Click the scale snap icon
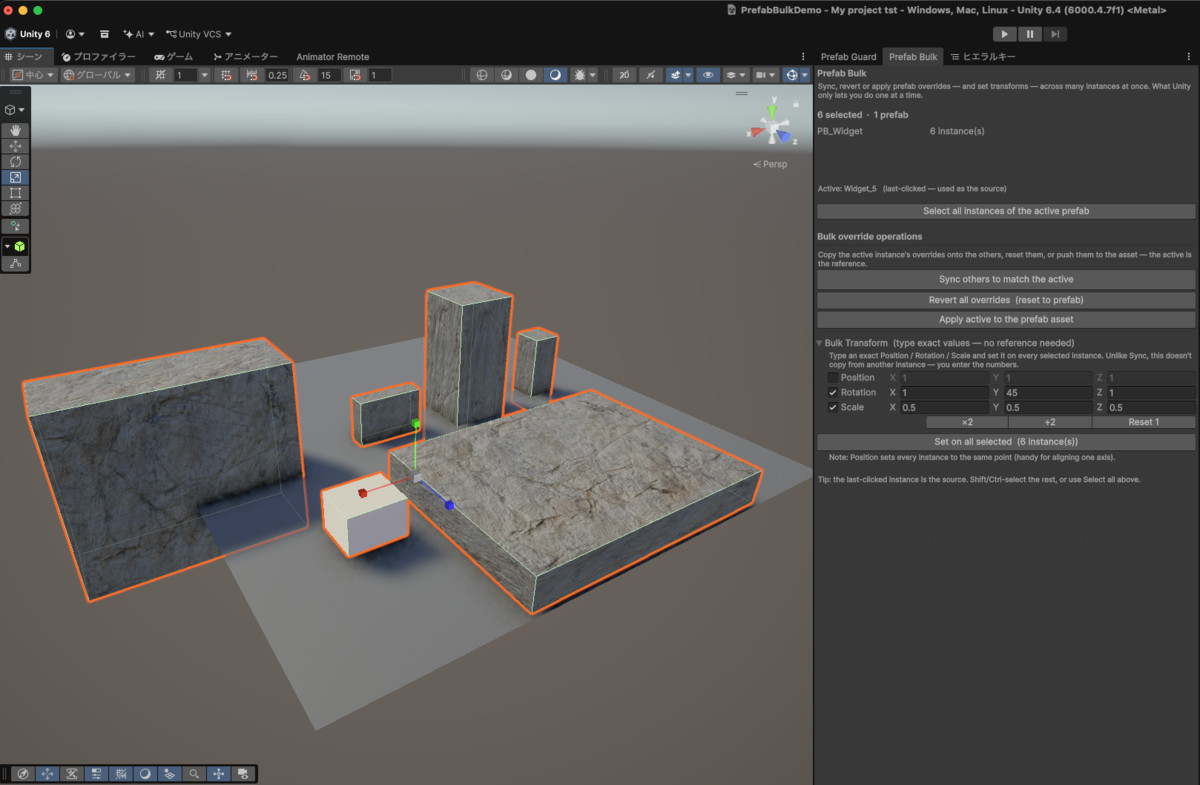Viewport: 1200px width, 785px height. click(x=354, y=75)
